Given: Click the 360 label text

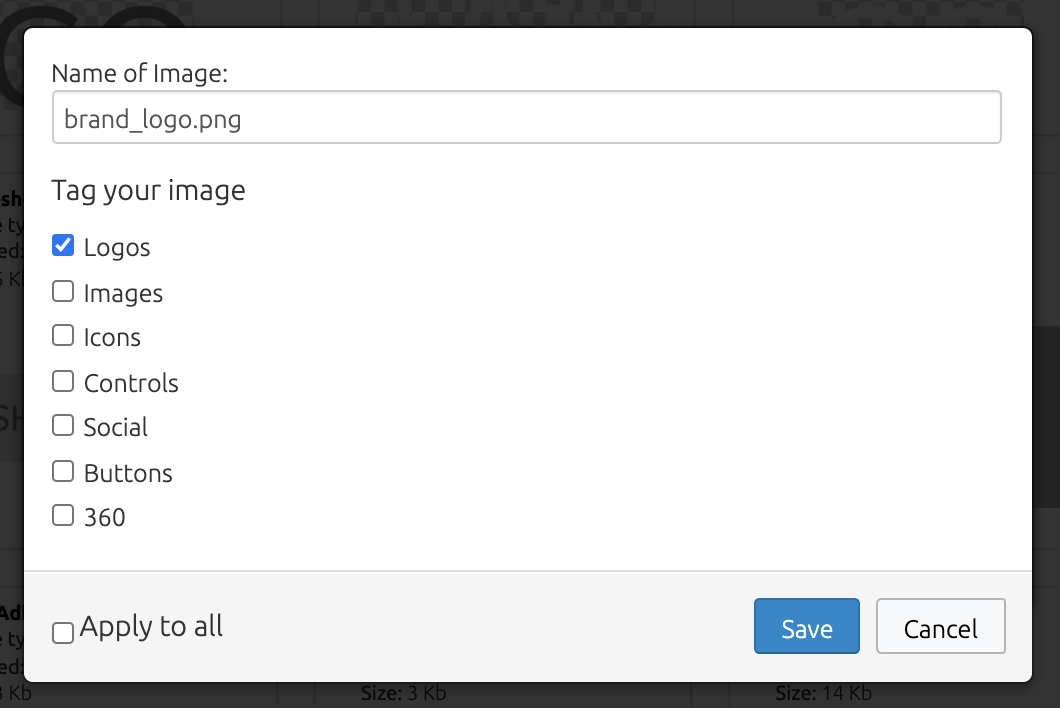Looking at the screenshot, I should 105,517.
